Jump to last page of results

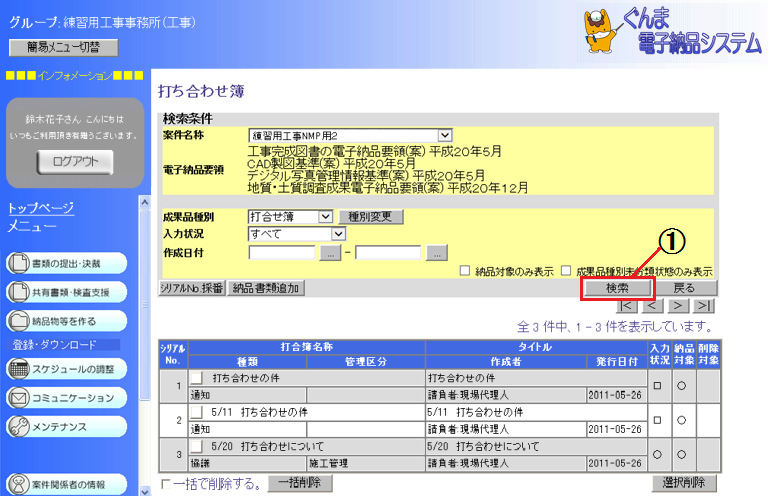coord(704,306)
